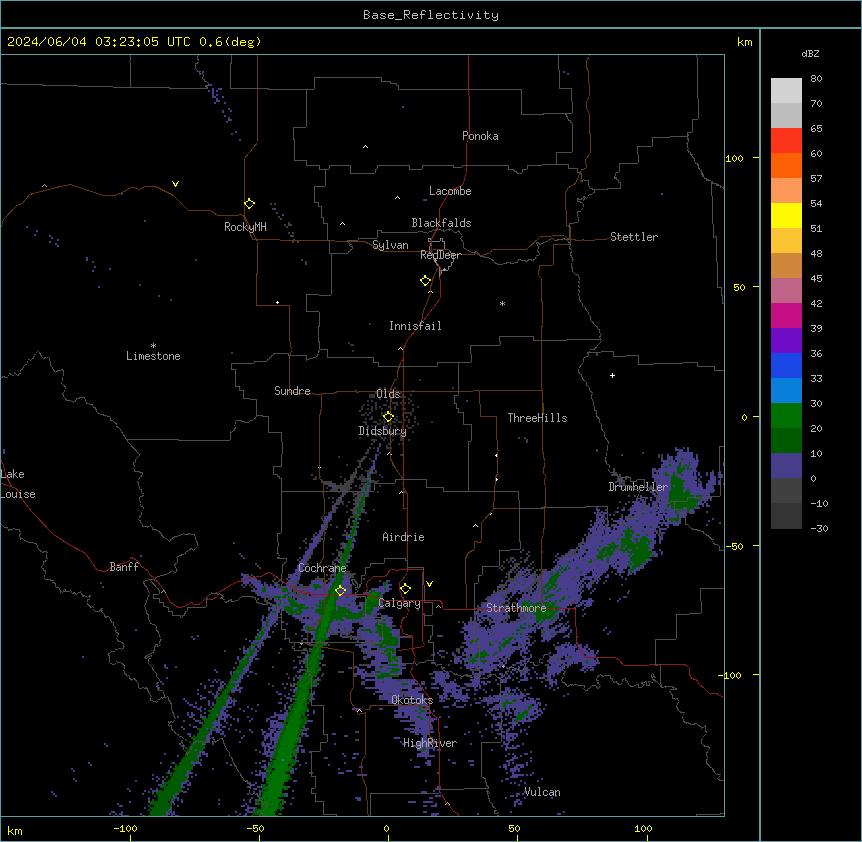
Task: Click the Limestone label
Action: [x=153, y=356]
